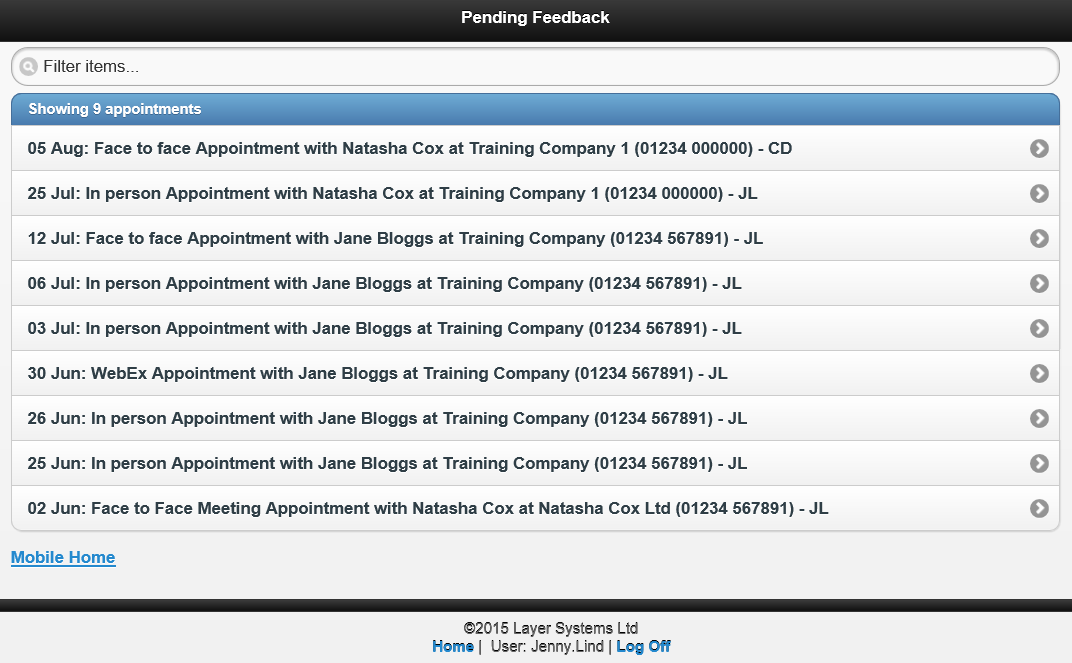1072x663 pixels.
Task: Click the magnifier icon in the filter box
Action: [28, 66]
